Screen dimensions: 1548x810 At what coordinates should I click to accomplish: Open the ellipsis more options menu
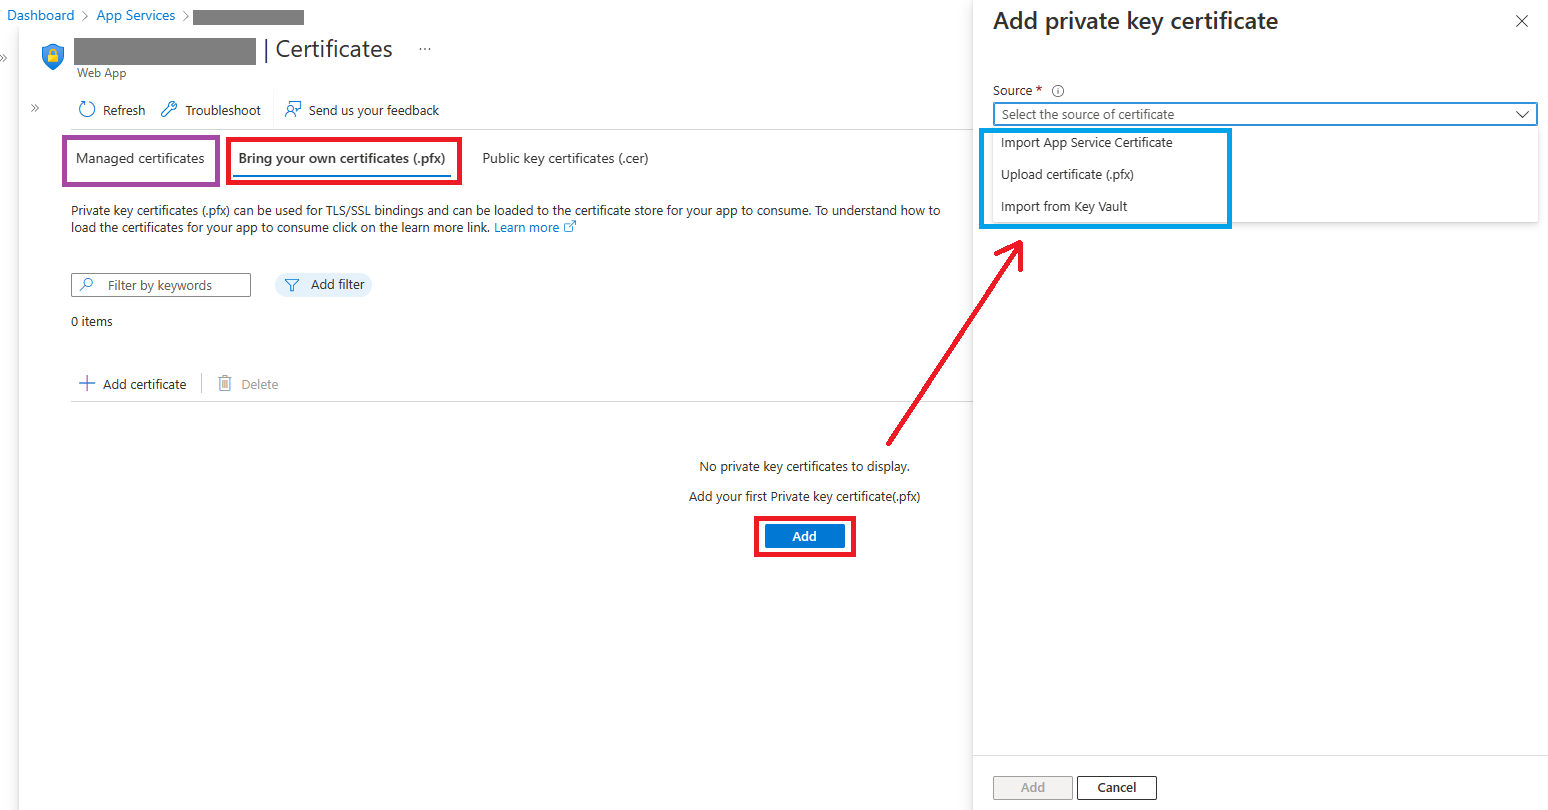coord(425,49)
